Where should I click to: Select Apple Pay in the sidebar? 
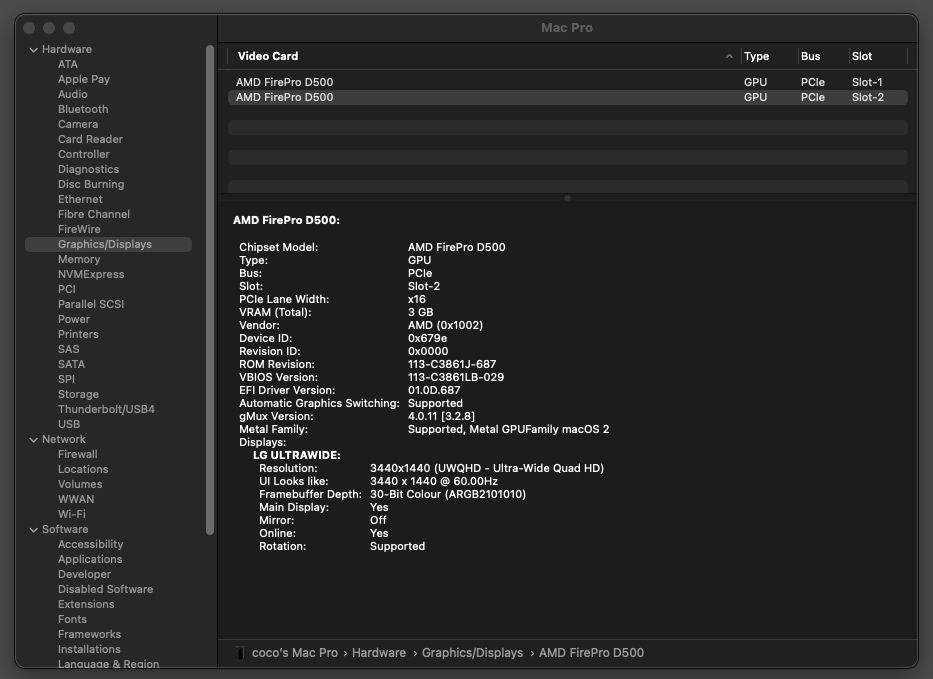pyautogui.click(x=84, y=79)
